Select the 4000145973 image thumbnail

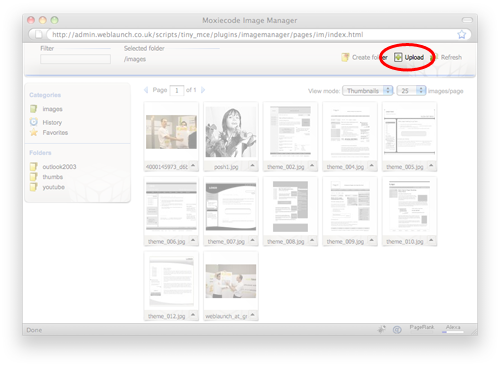coord(171,132)
